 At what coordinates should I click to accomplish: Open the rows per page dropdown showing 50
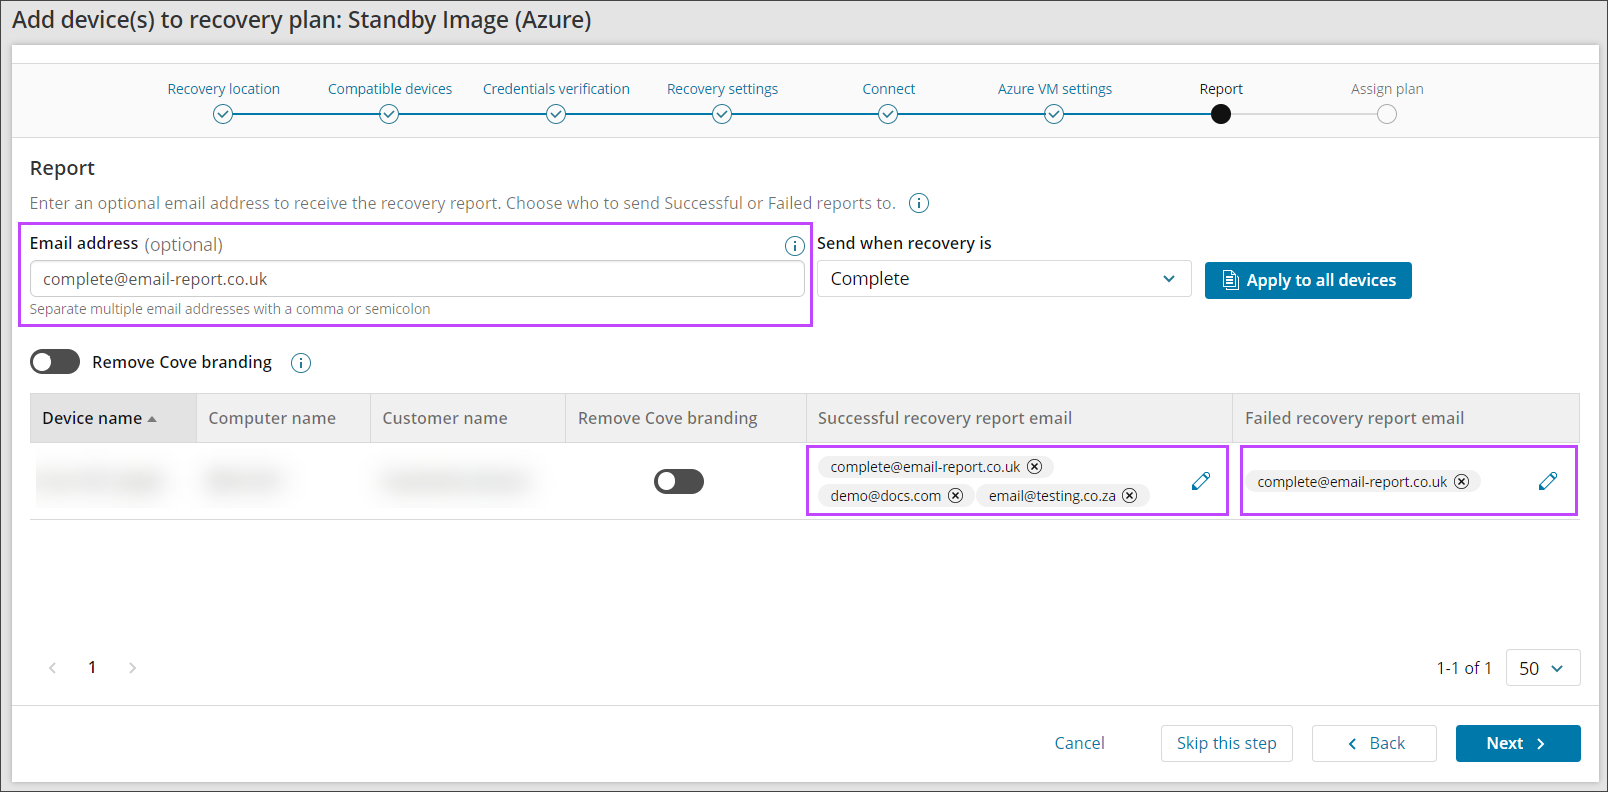click(1542, 668)
